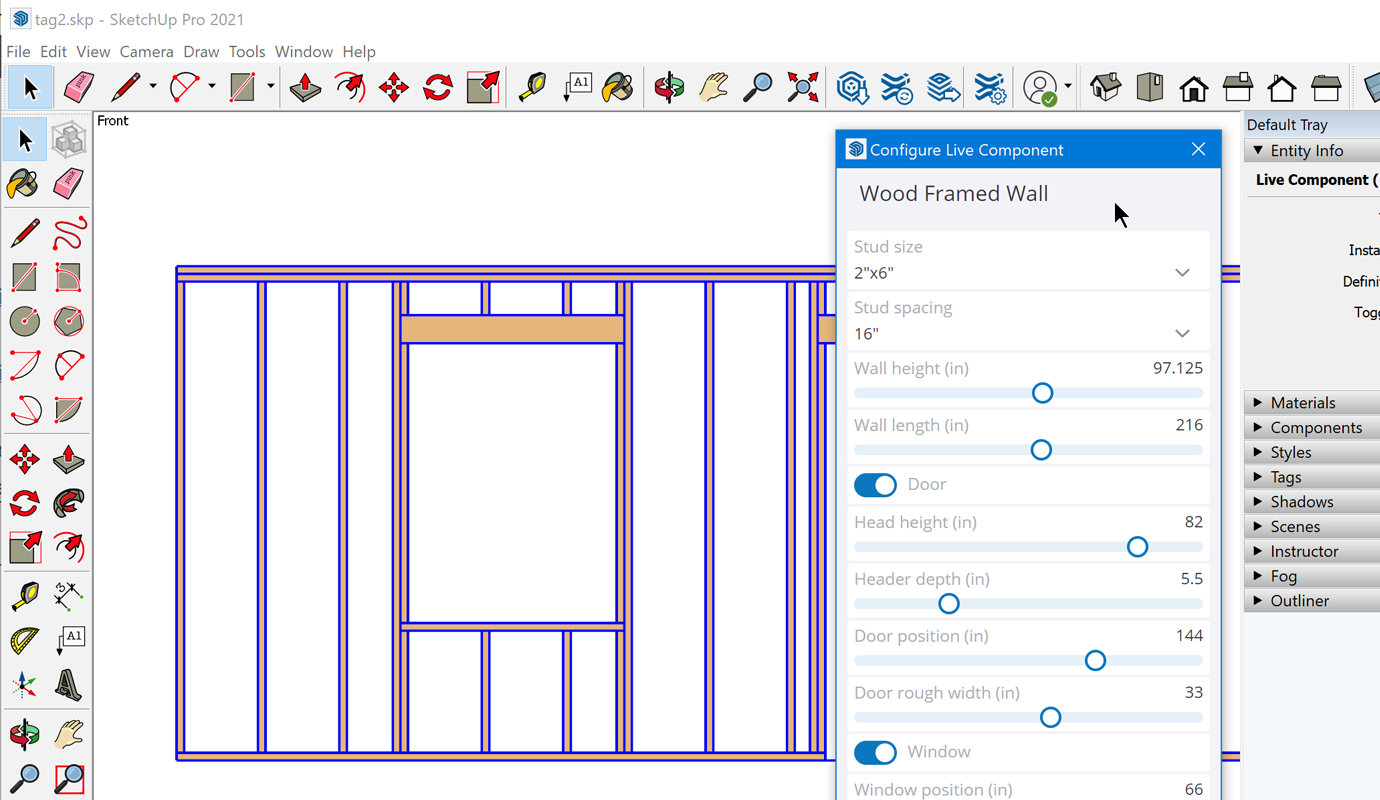
Task: Select the Push/Pull tool in top toolbar
Action: [305, 88]
